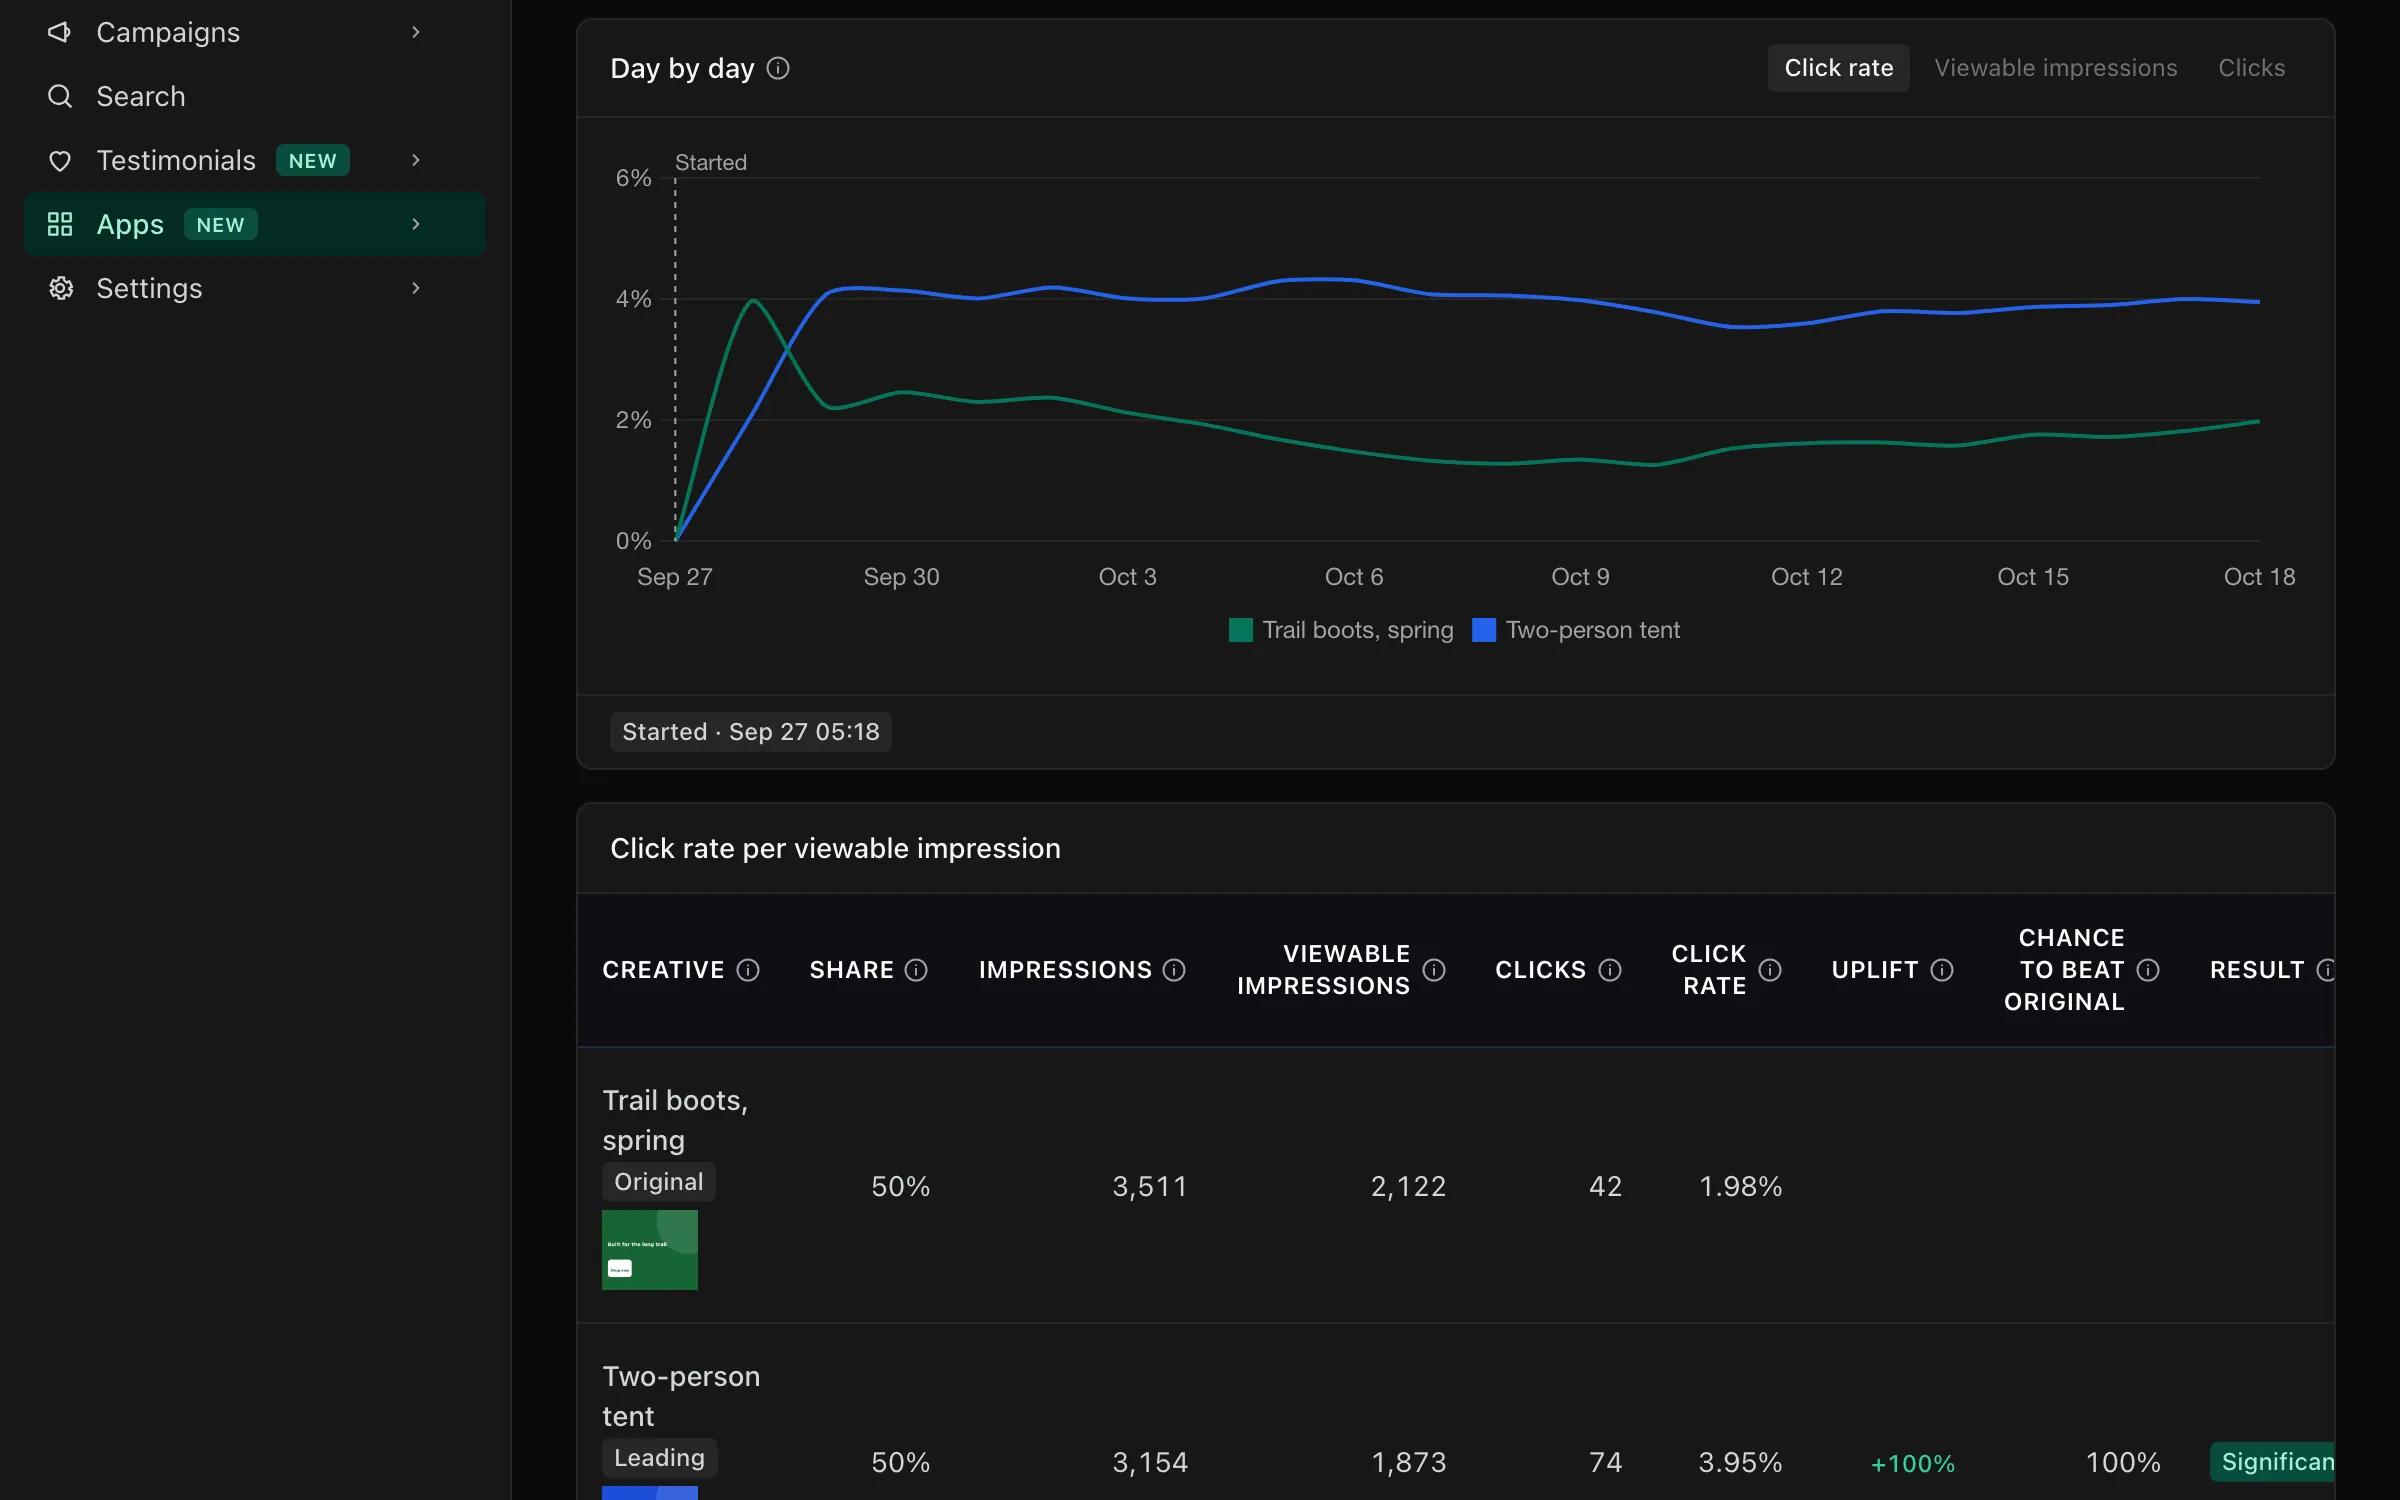
Task: Click info icon beside CLICKS column header
Action: 1610,970
